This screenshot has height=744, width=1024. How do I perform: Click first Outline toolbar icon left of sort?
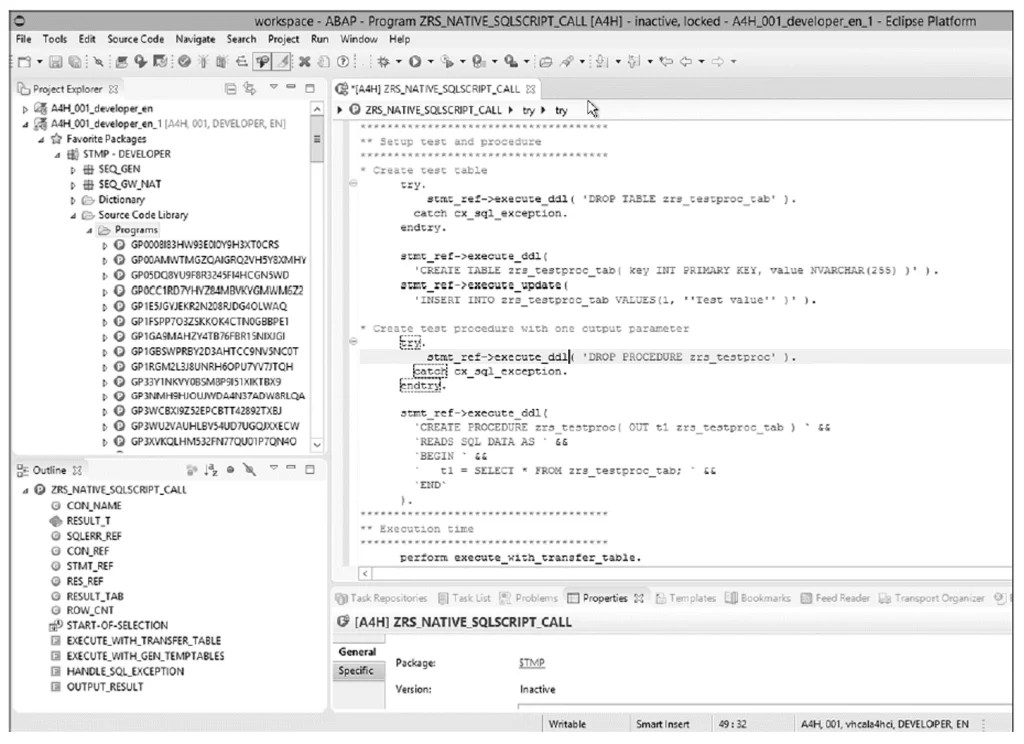point(191,470)
